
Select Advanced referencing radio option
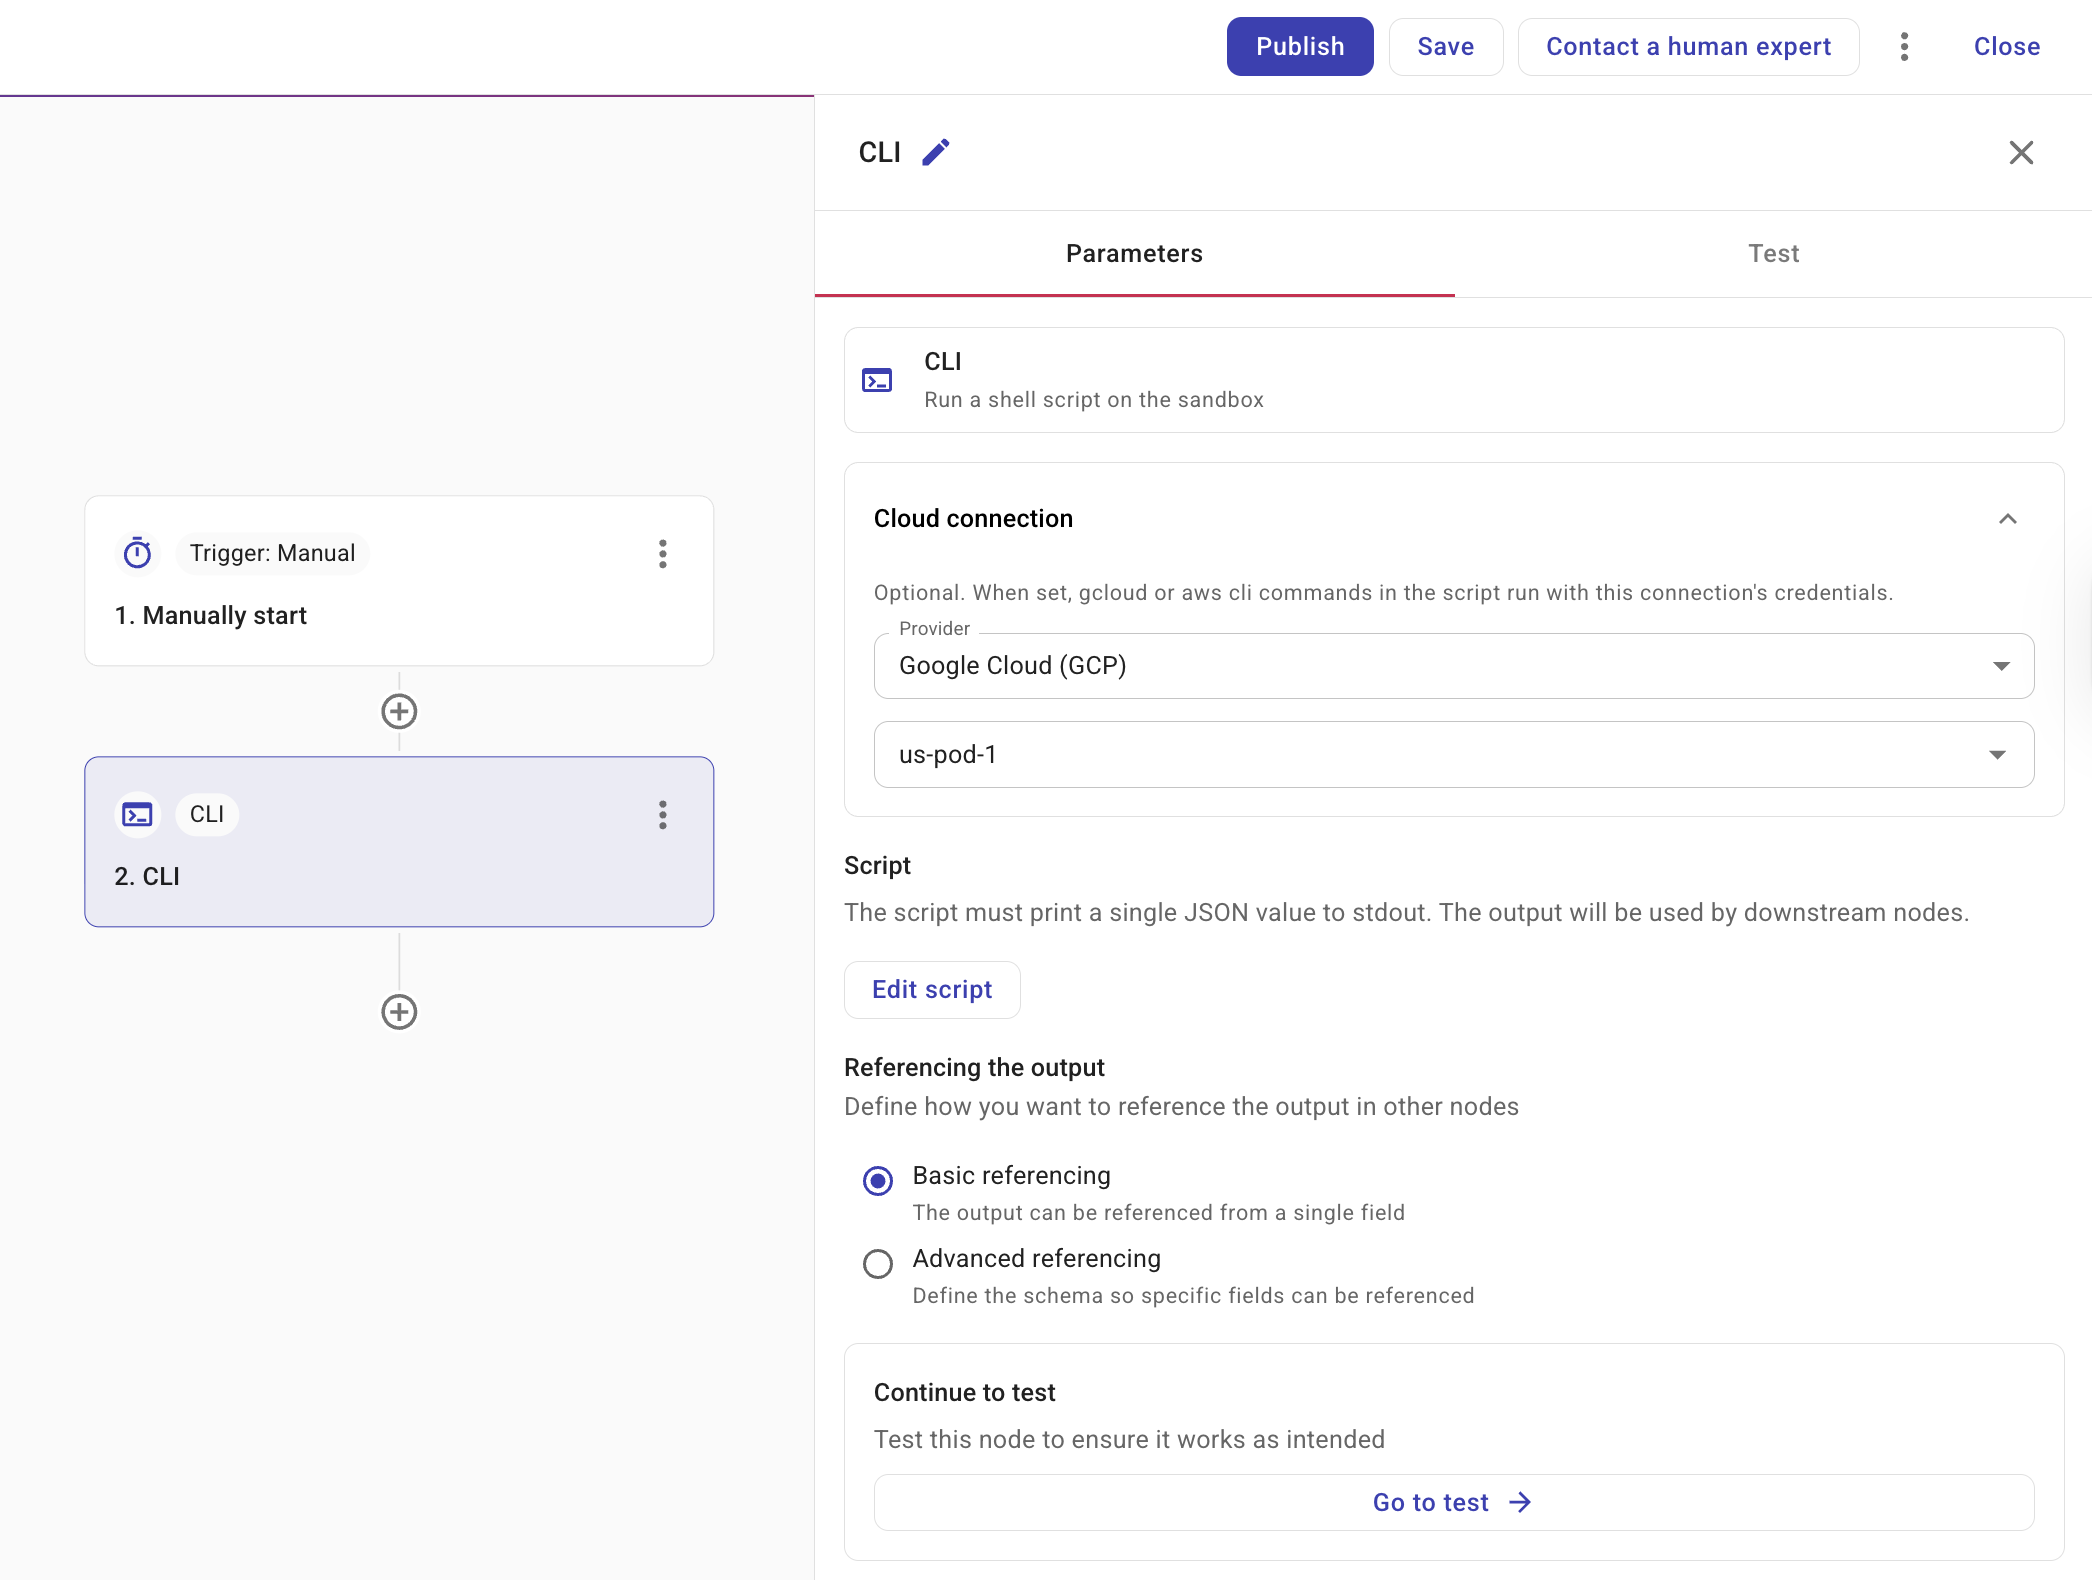point(878,1264)
